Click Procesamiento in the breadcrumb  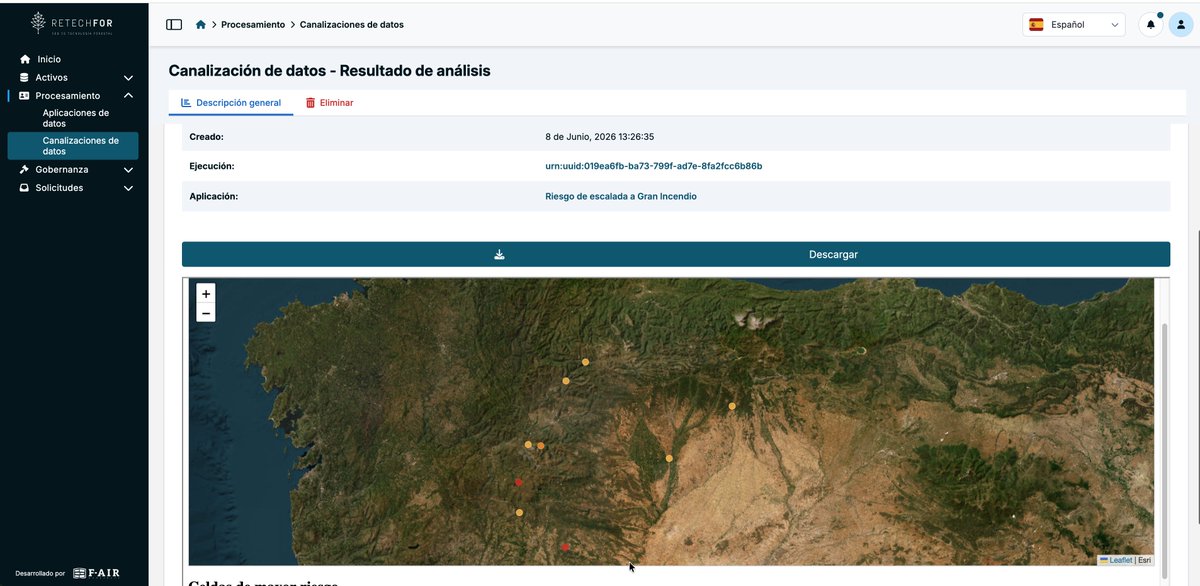click(253, 25)
